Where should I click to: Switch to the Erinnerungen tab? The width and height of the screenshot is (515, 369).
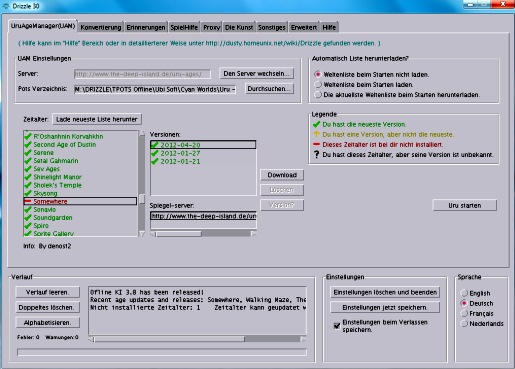[x=146, y=27]
